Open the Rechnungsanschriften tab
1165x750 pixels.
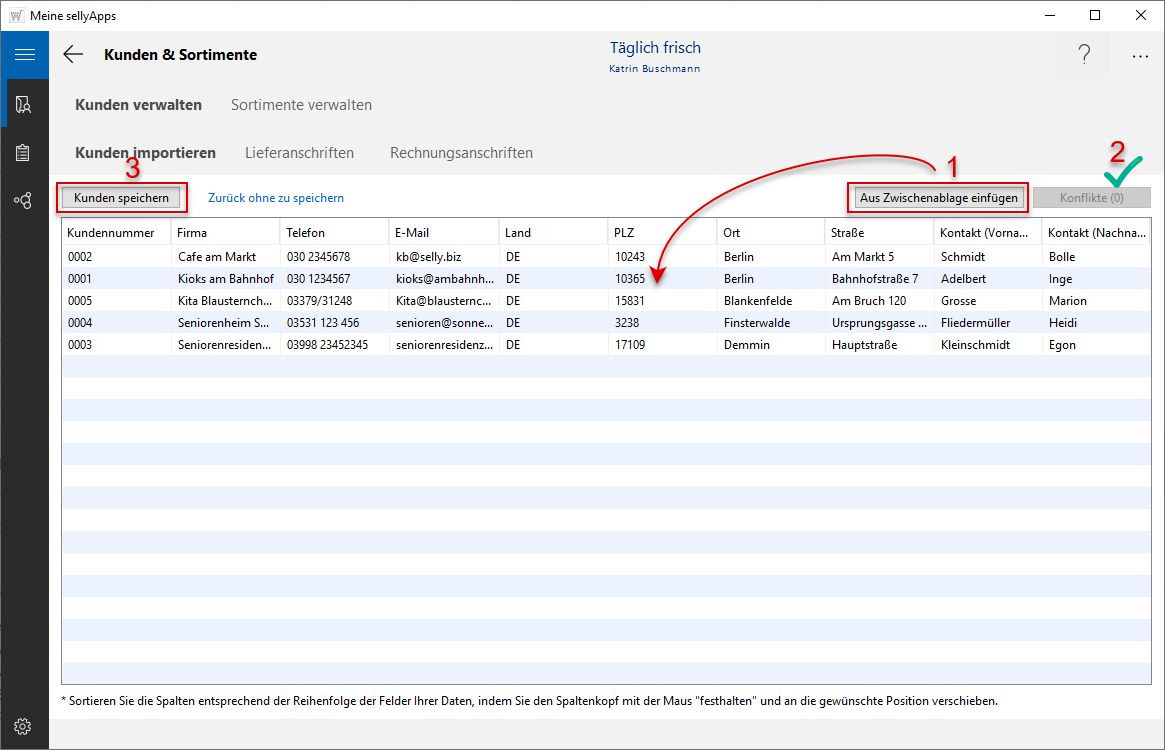pos(461,153)
